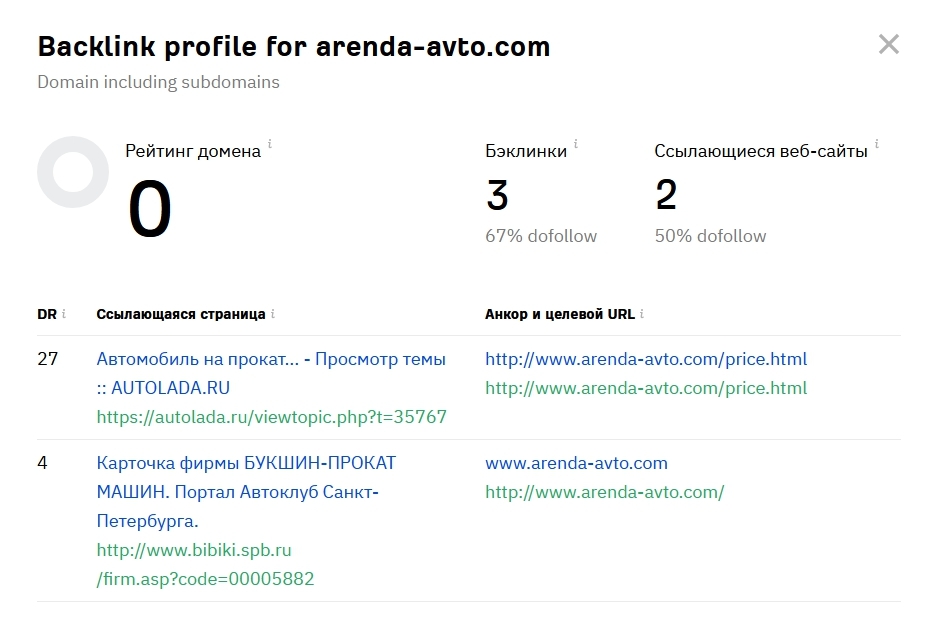The image size is (929, 625).
Task: Open green http://www.arenda-avto.com/ target URL
Action: pyautogui.click(x=604, y=492)
